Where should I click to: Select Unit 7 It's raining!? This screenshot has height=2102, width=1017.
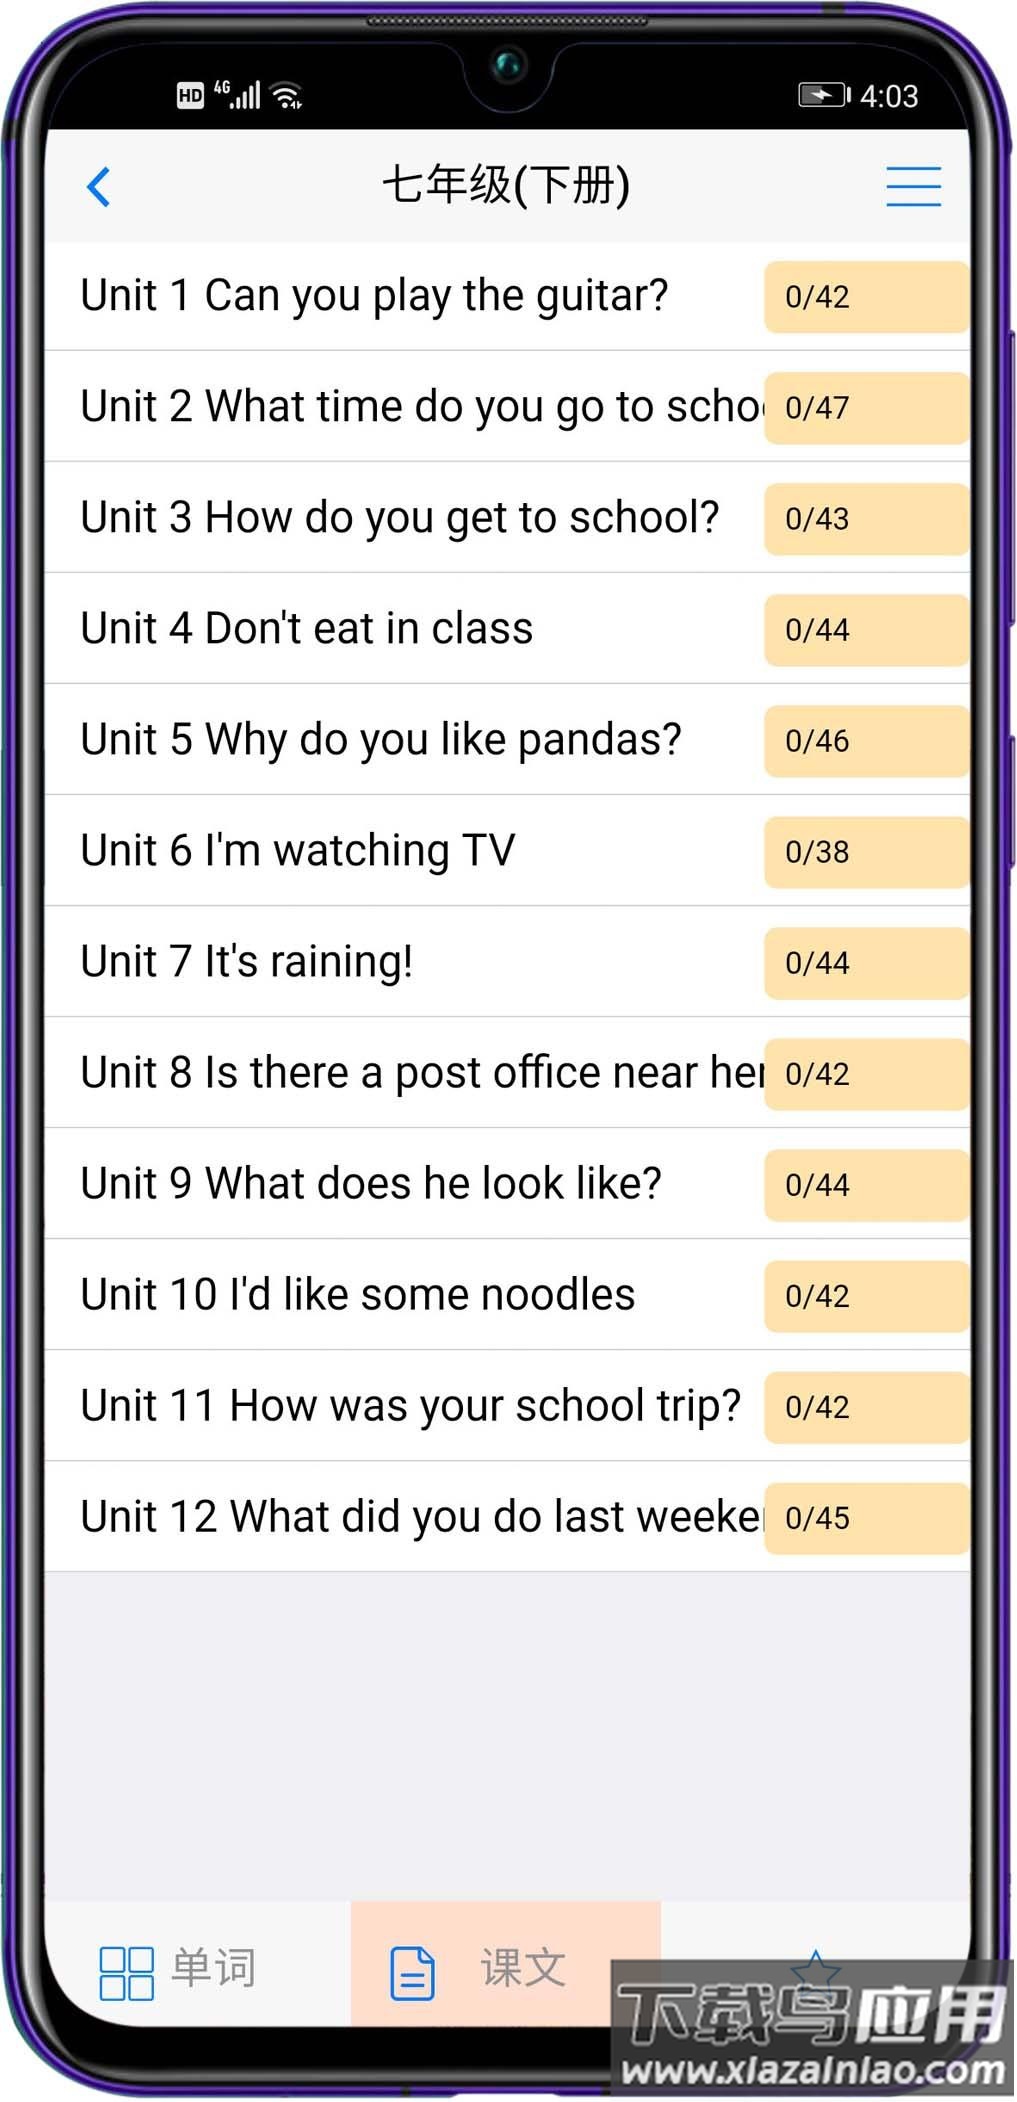pos(247,962)
